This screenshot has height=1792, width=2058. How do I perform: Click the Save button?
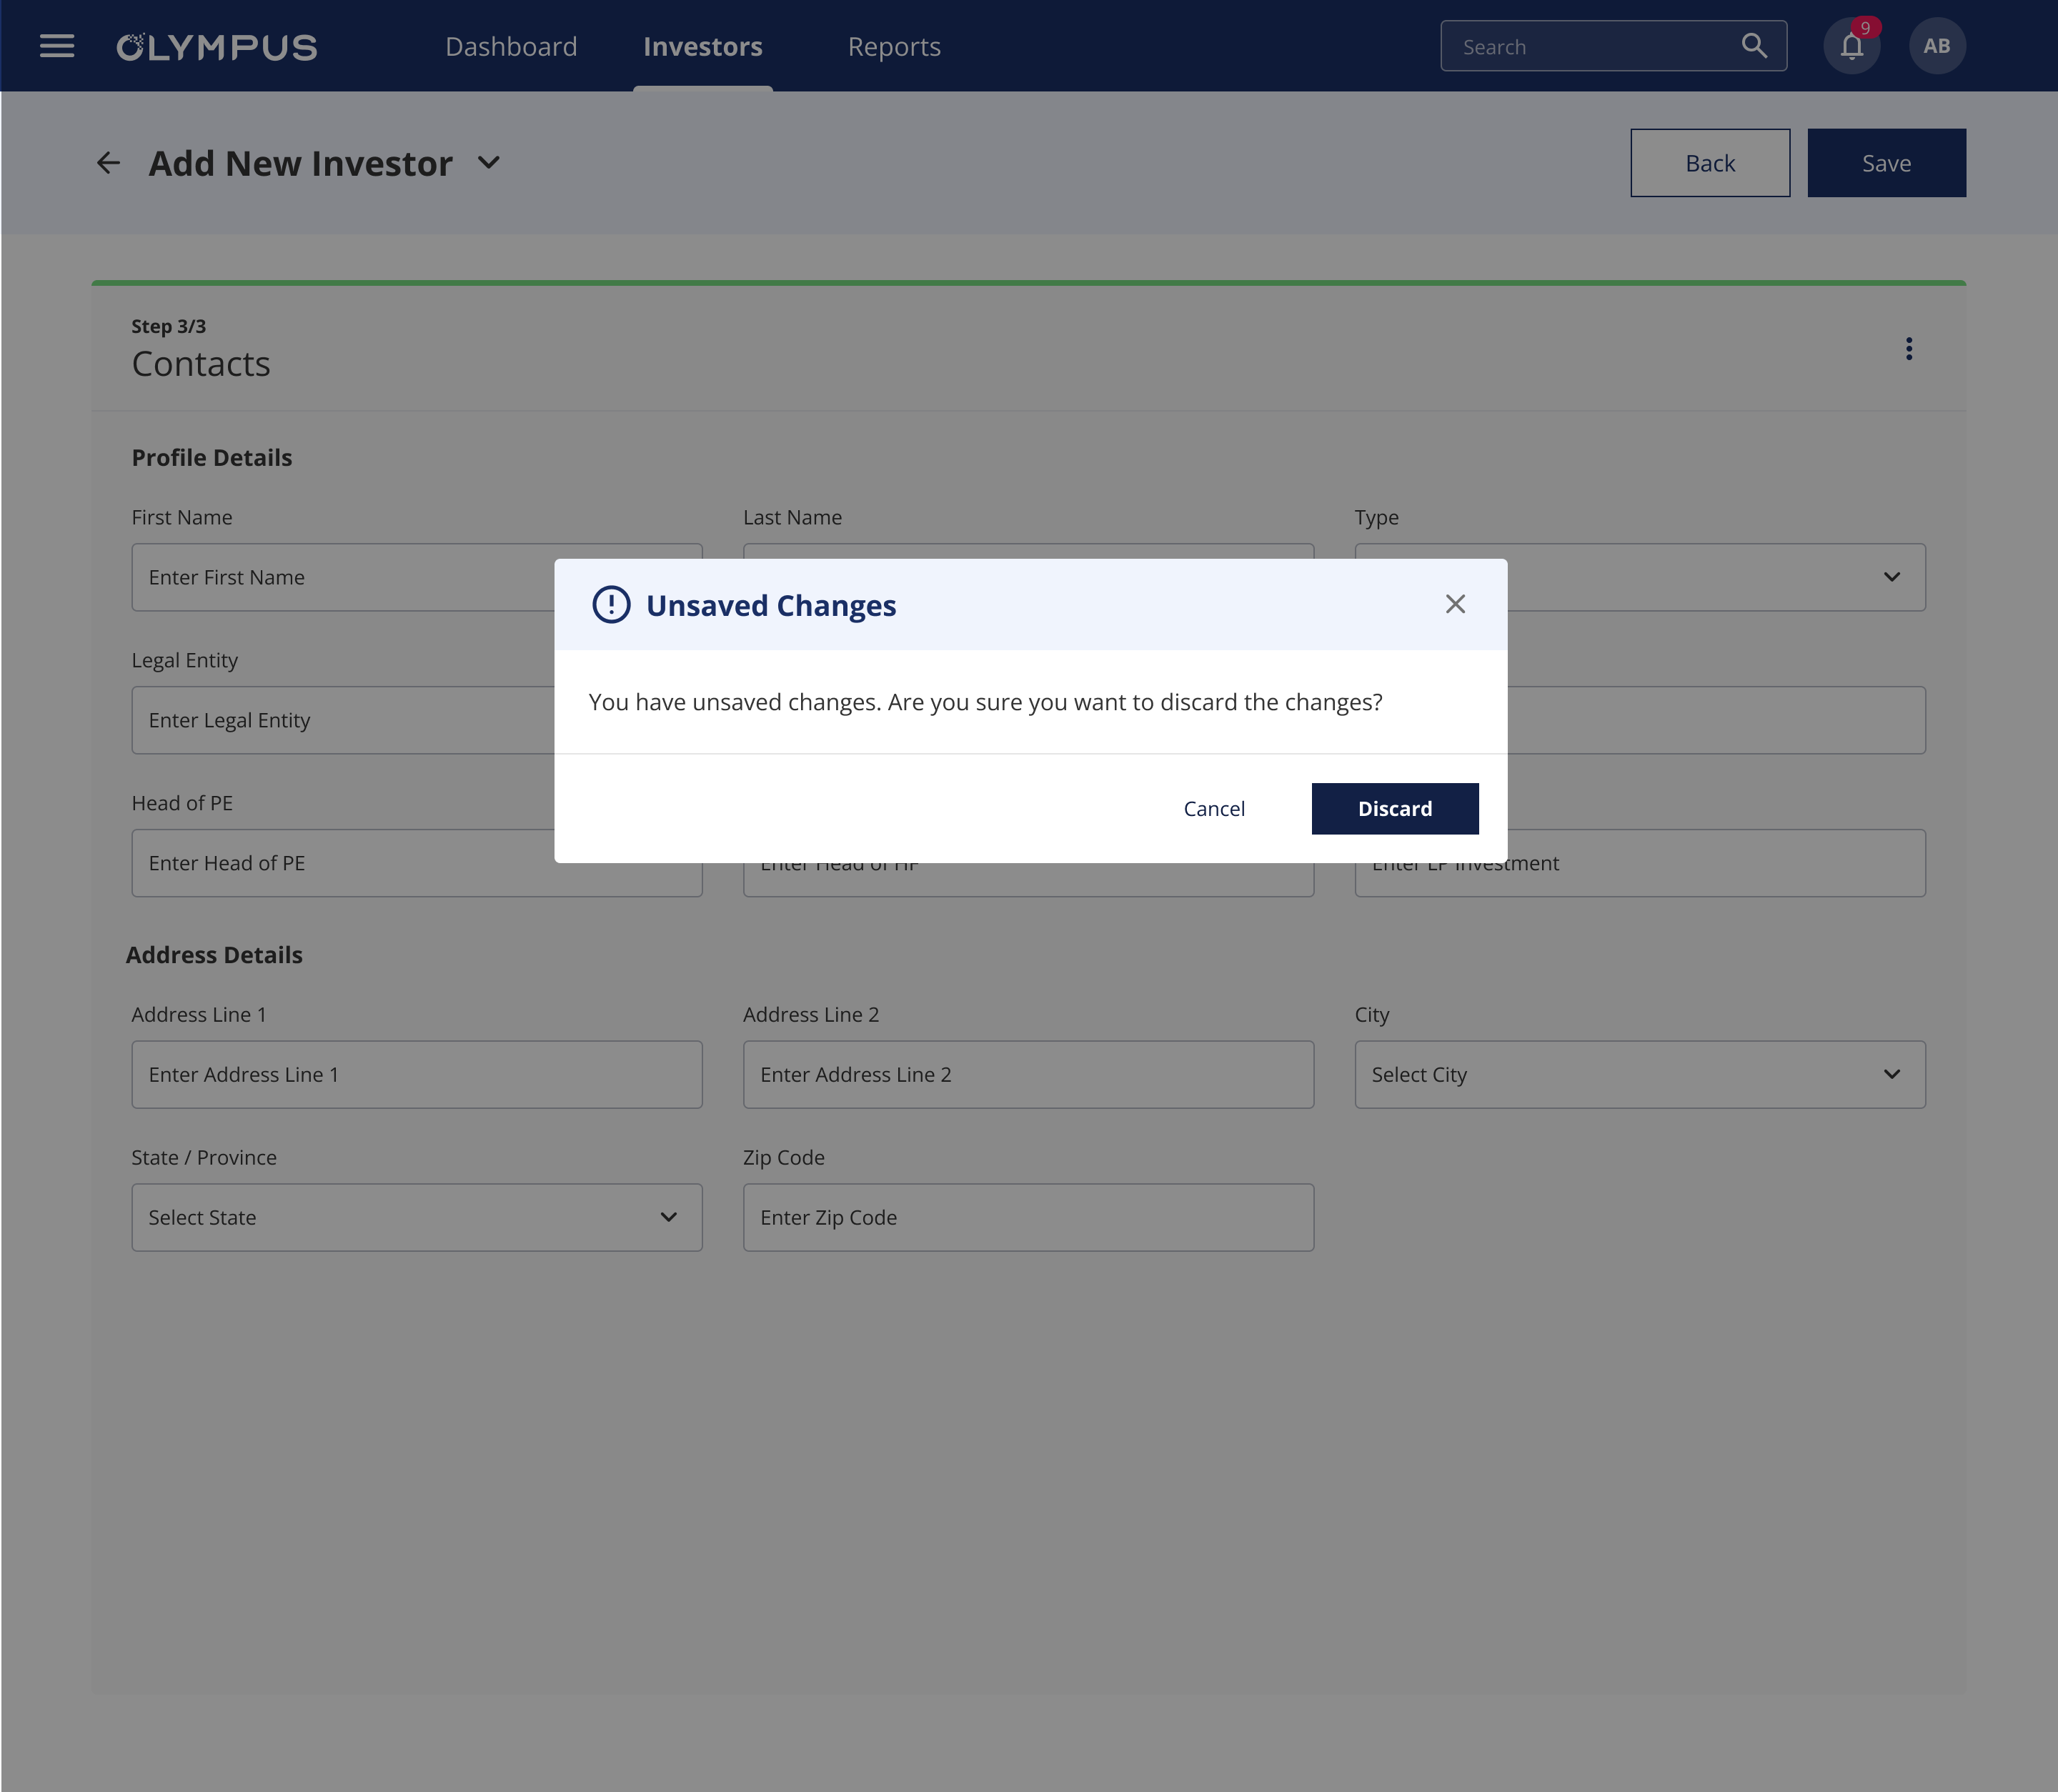1885,163
